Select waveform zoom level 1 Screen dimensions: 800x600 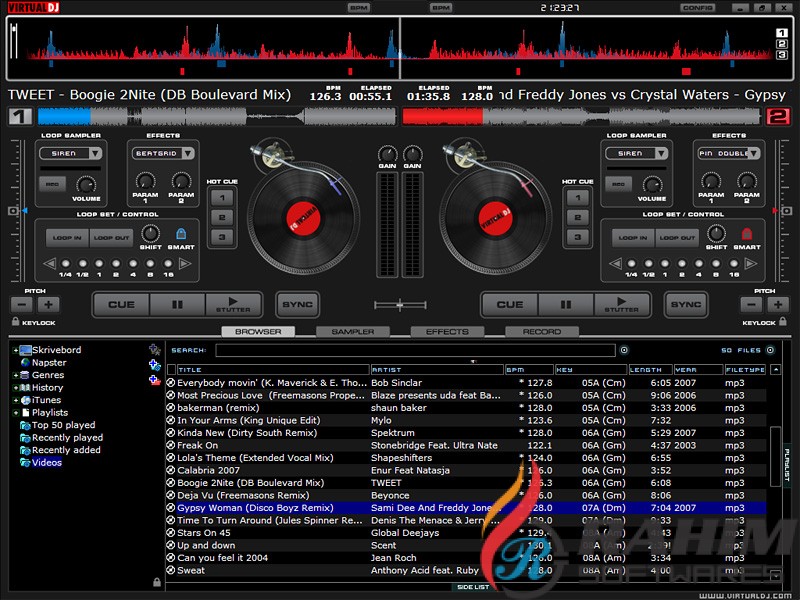point(782,33)
